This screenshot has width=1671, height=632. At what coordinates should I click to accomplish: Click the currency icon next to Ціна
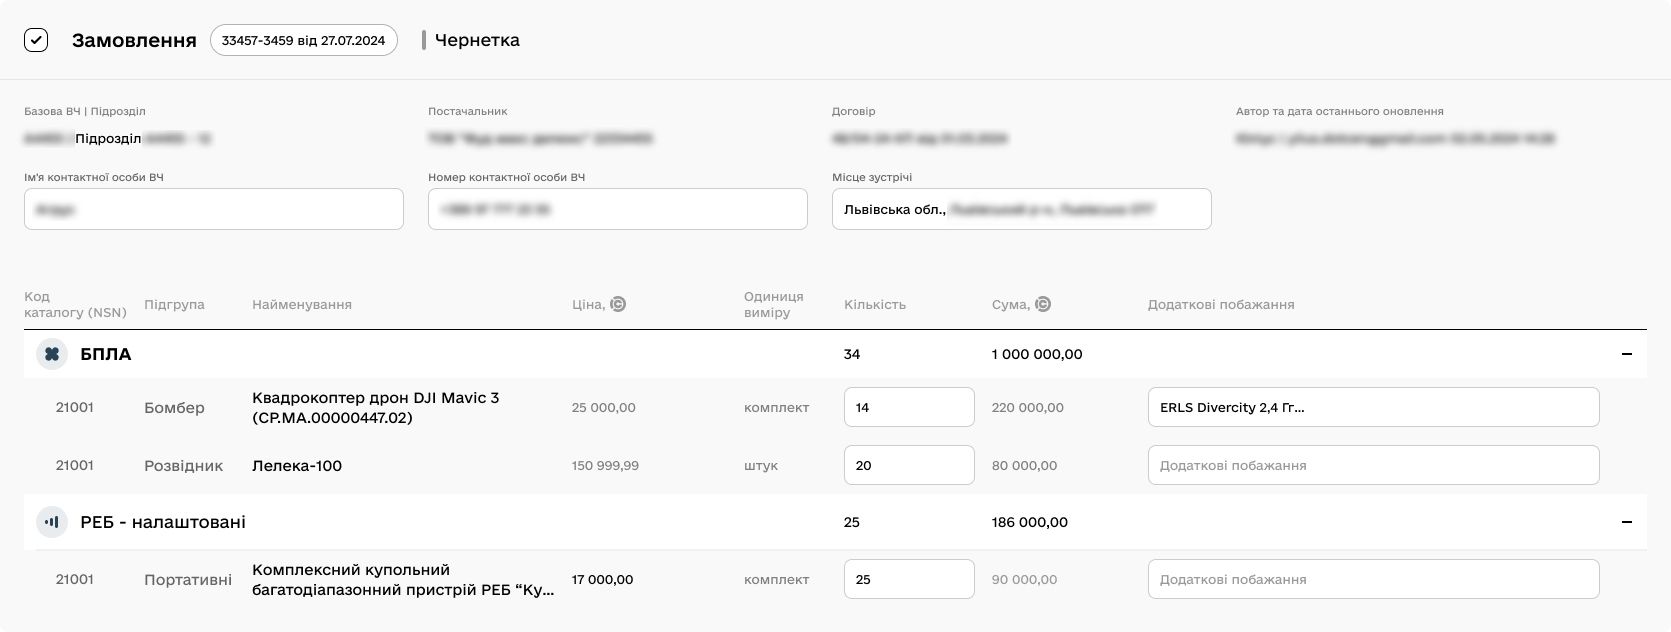(618, 304)
